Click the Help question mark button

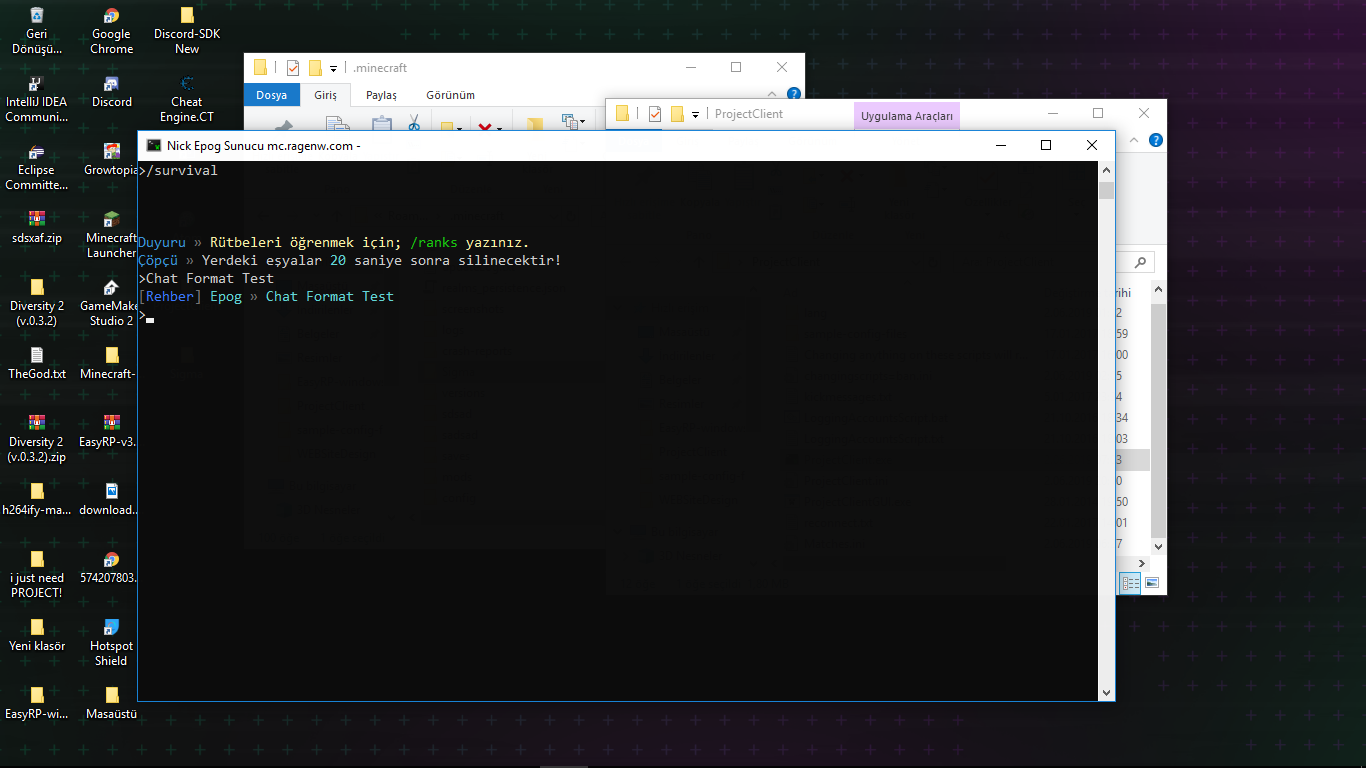[793, 95]
